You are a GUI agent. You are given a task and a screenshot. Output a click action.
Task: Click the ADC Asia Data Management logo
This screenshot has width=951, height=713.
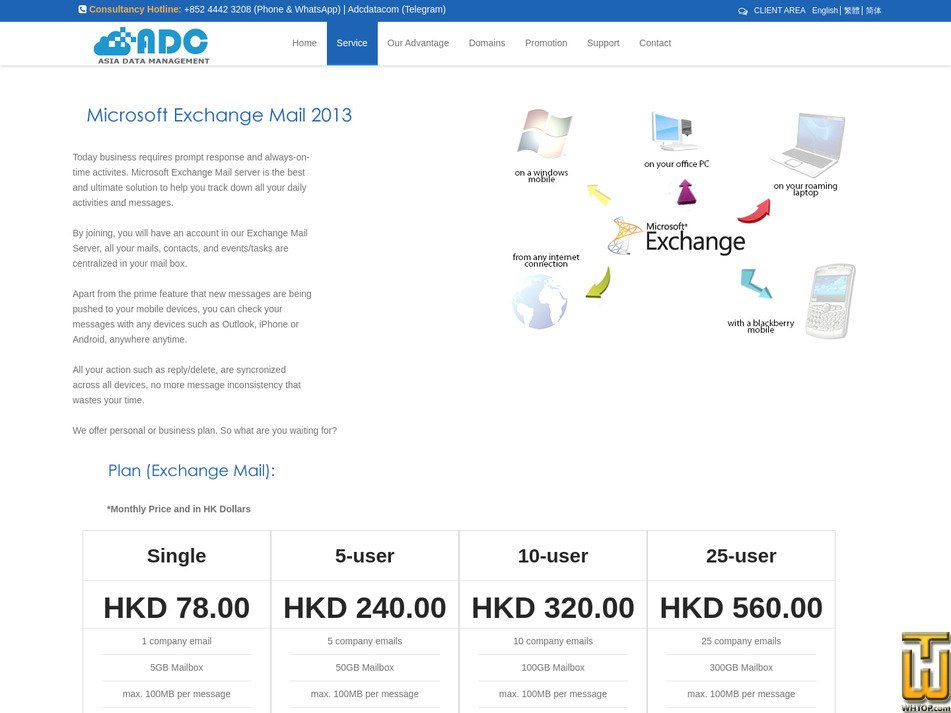point(151,45)
